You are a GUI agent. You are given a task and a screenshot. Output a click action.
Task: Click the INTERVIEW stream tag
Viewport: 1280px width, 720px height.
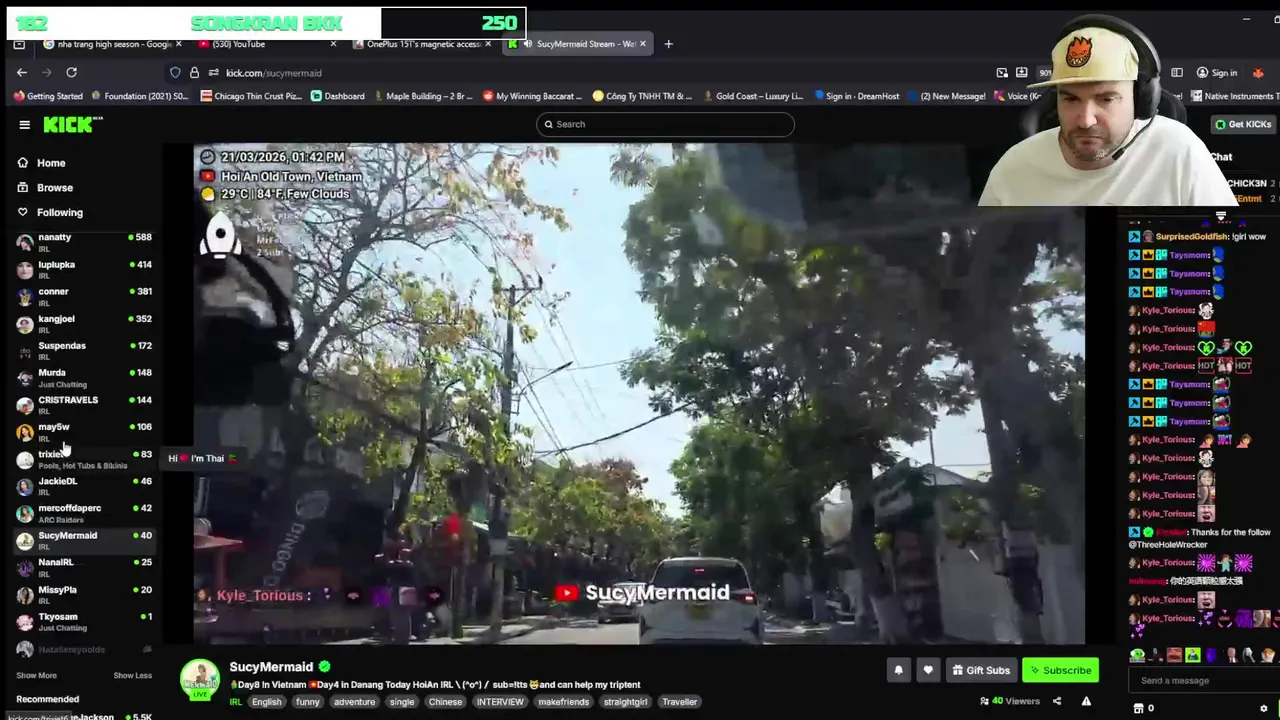500,702
